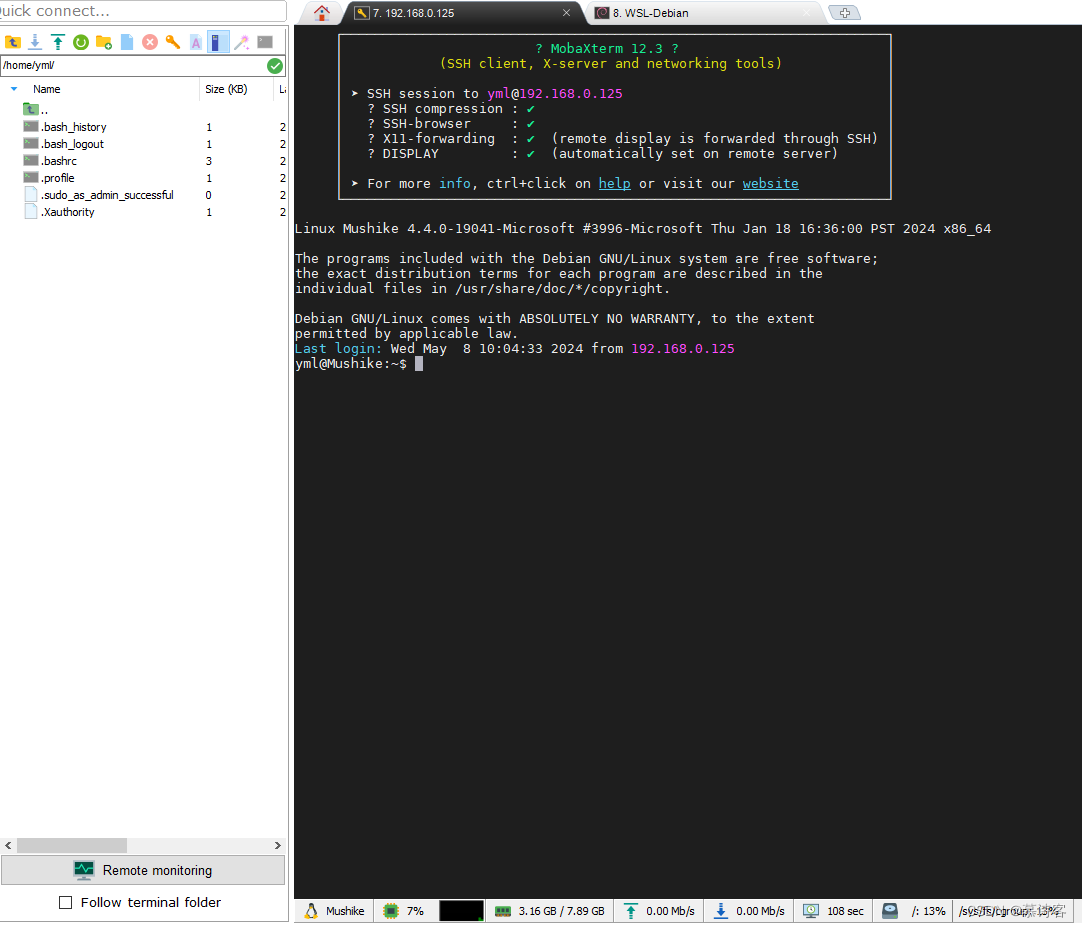Click the CPU chip icon showing 7%
Viewport: 1082px width, 927px height.
coord(391,911)
